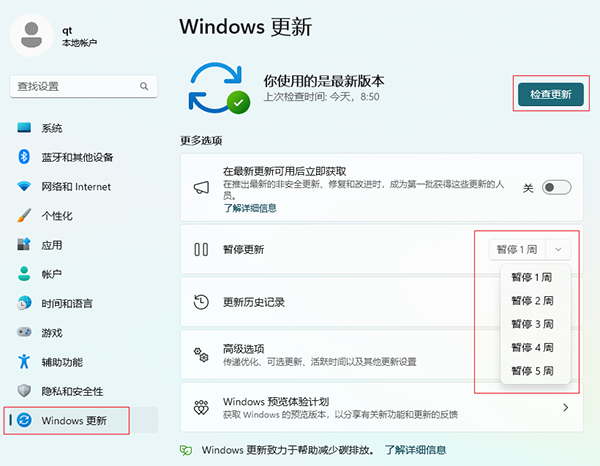The height and width of the screenshot is (466, 600).
Task: Choose 暂停 4 周 from the dropdown list
Action: [535, 347]
